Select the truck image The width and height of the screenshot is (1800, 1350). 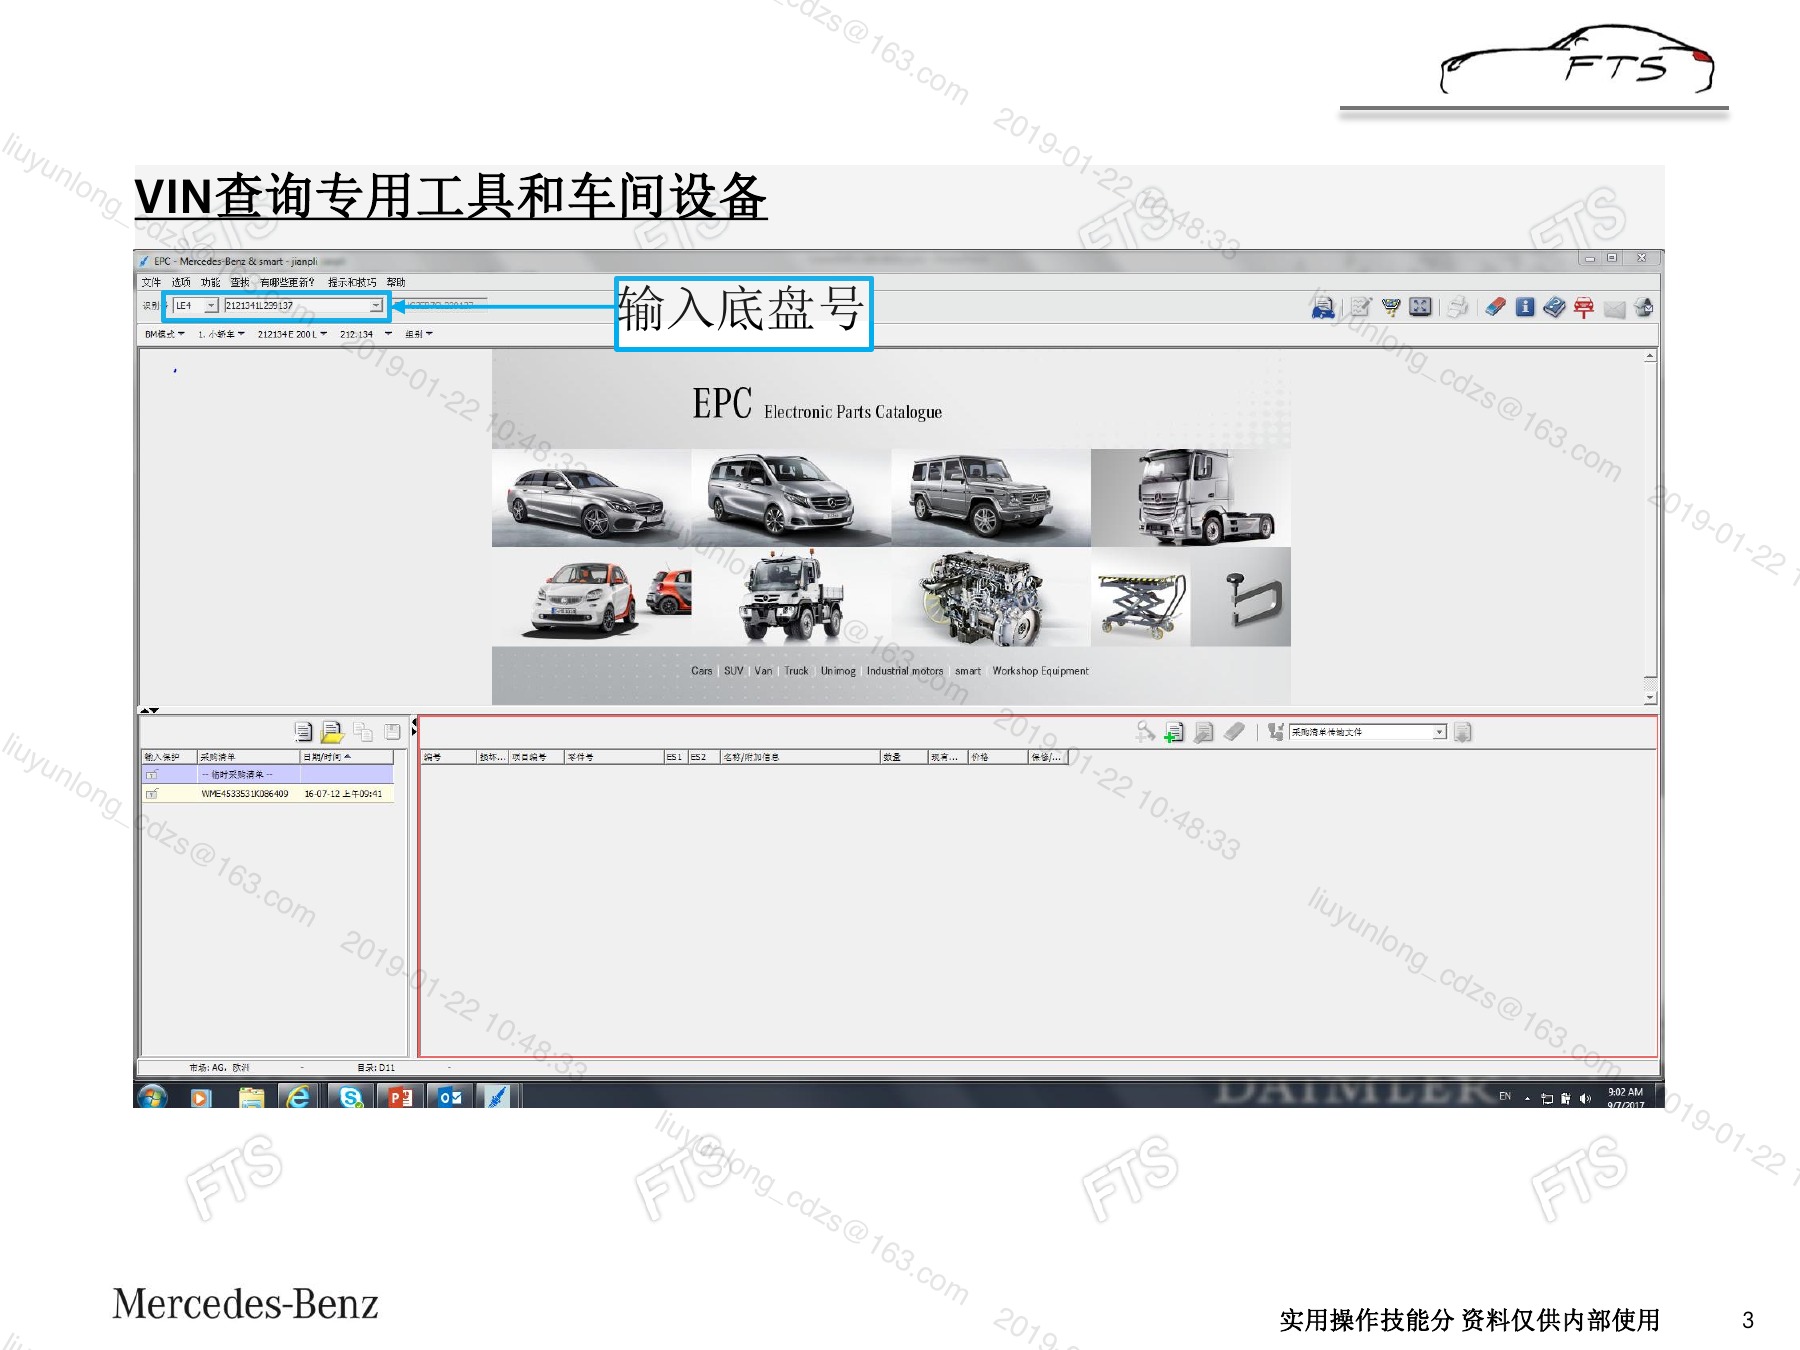[x=1191, y=498]
